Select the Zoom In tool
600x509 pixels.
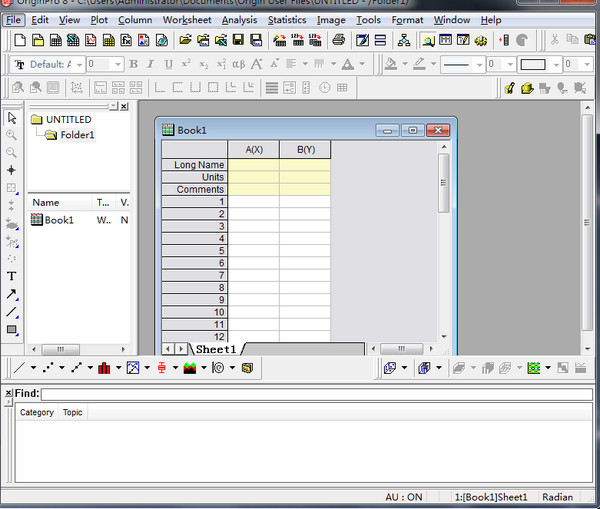pos(11,135)
